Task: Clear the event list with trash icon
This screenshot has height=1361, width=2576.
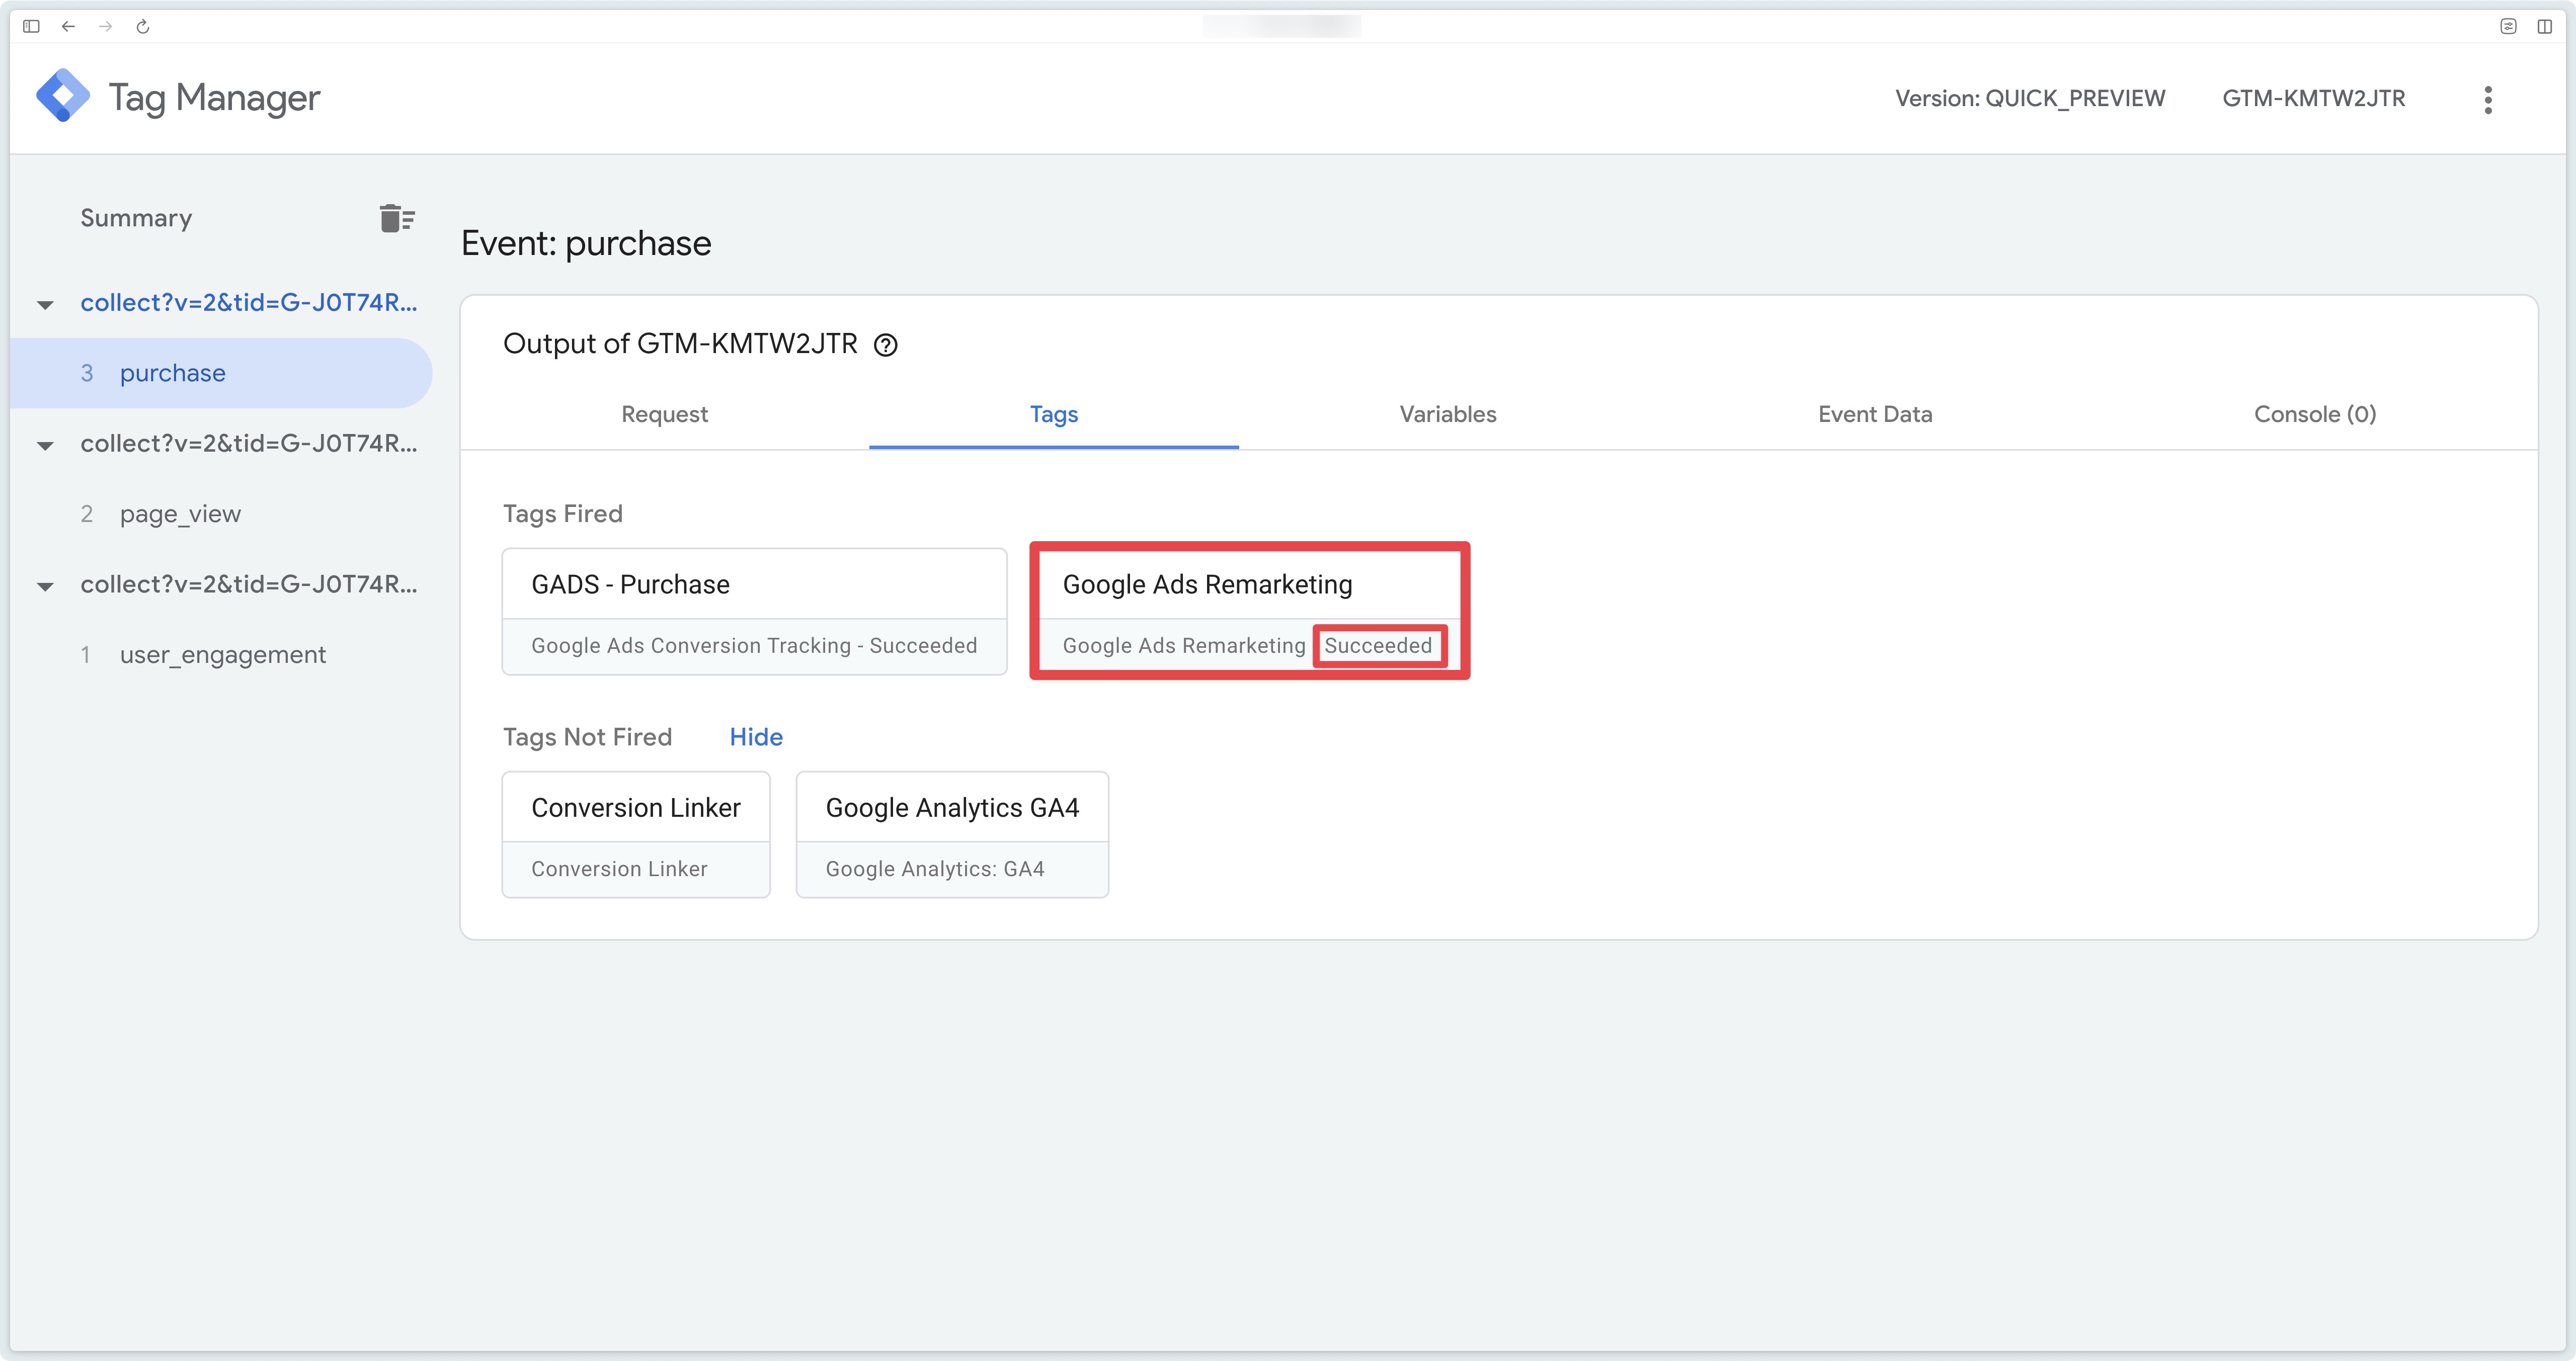Action: 397,218
